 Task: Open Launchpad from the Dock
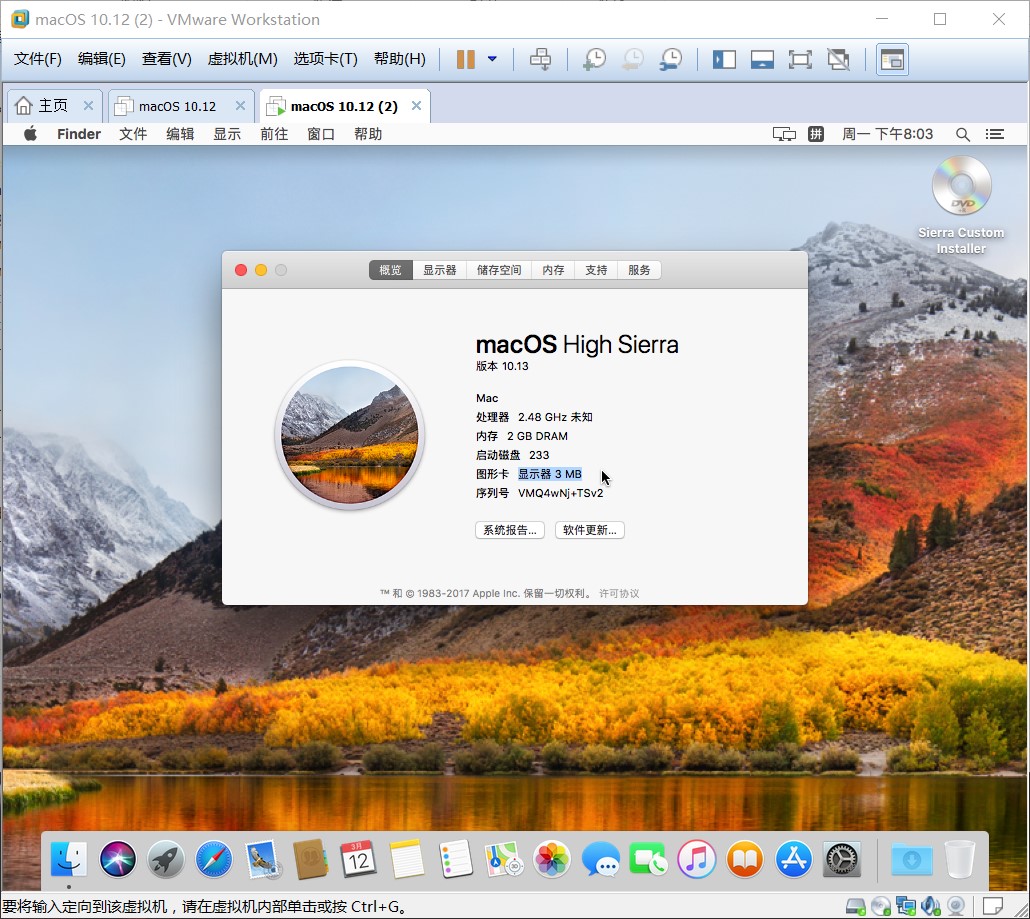click(x=166, y=859)
